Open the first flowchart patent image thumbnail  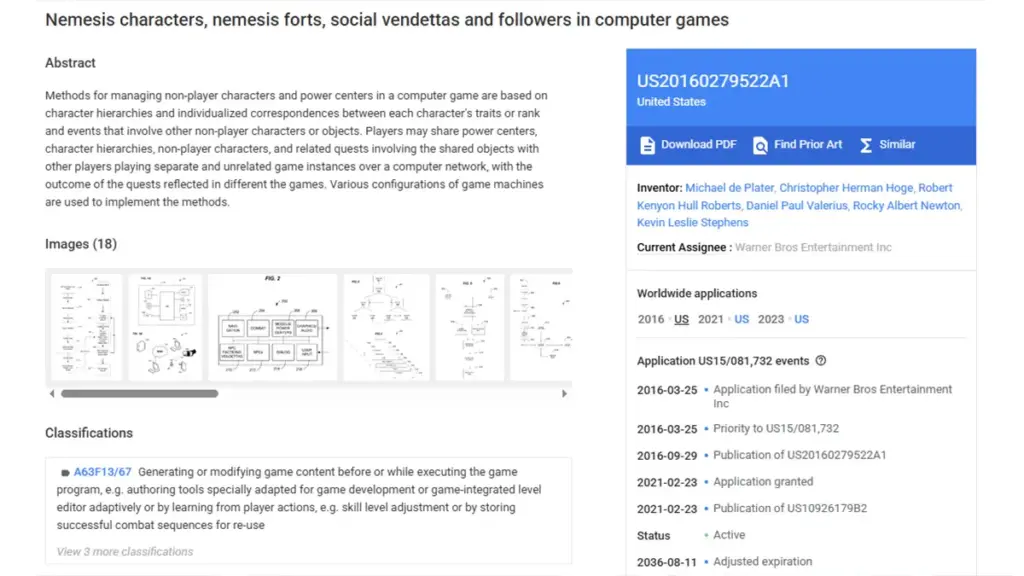[86, 327]
